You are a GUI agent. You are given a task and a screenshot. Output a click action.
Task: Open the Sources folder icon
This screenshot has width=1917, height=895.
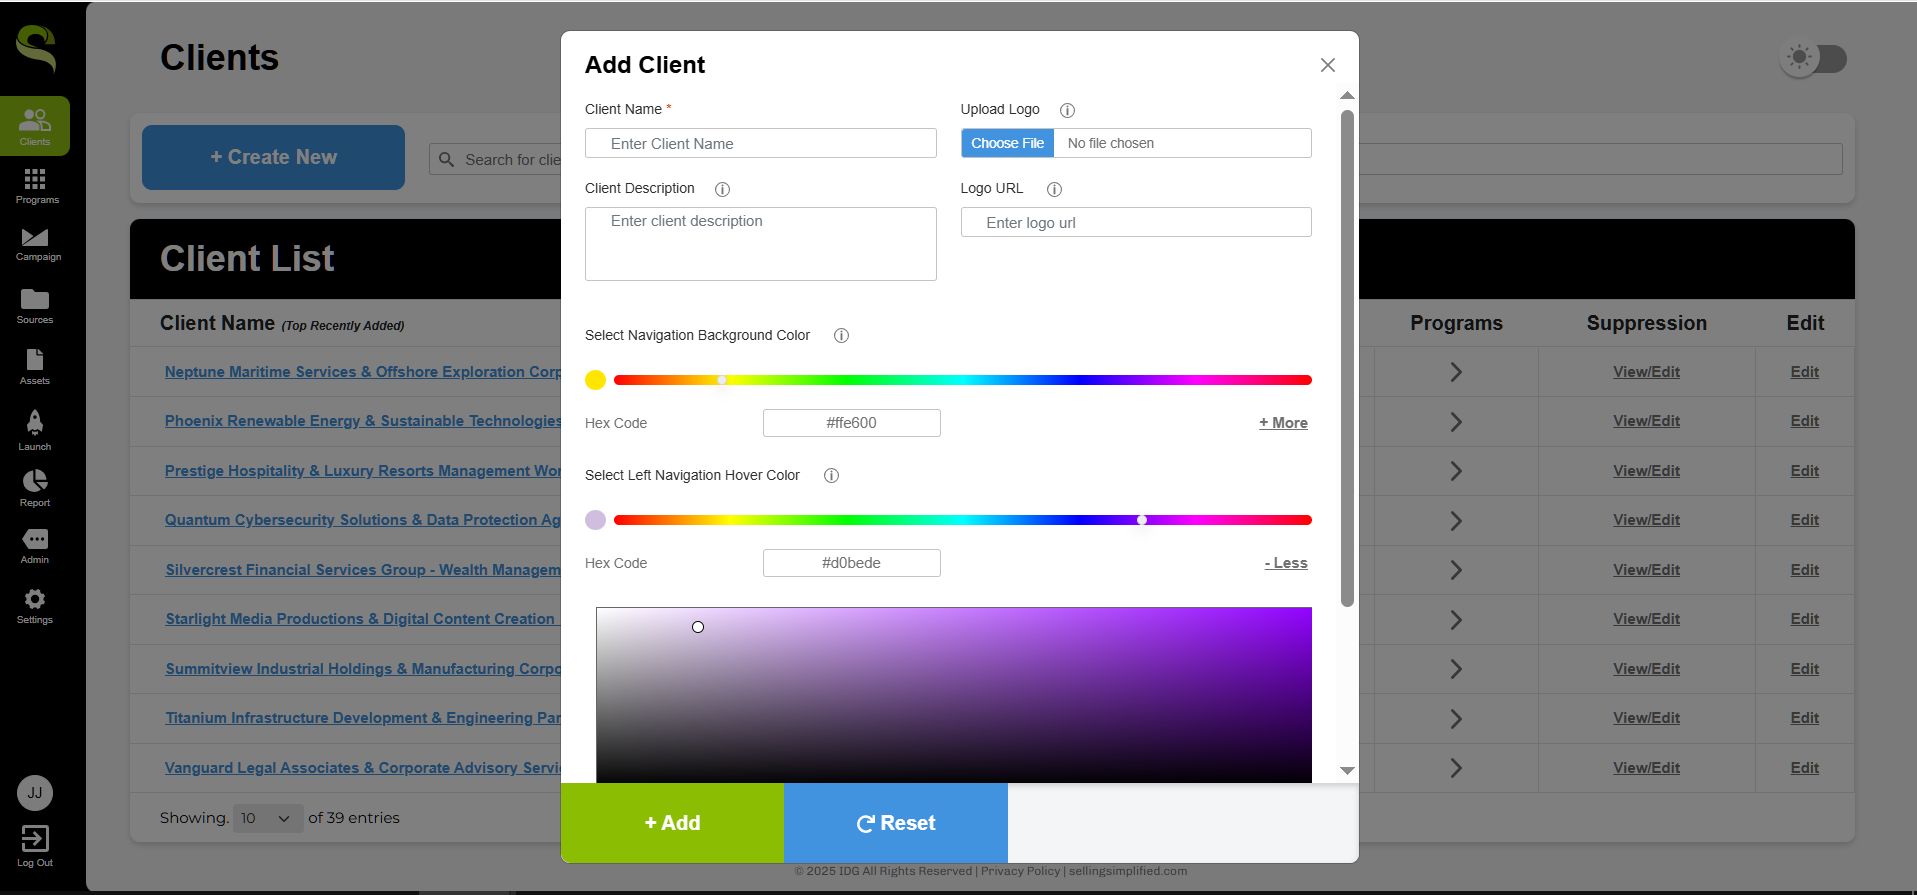pos(35,300)
